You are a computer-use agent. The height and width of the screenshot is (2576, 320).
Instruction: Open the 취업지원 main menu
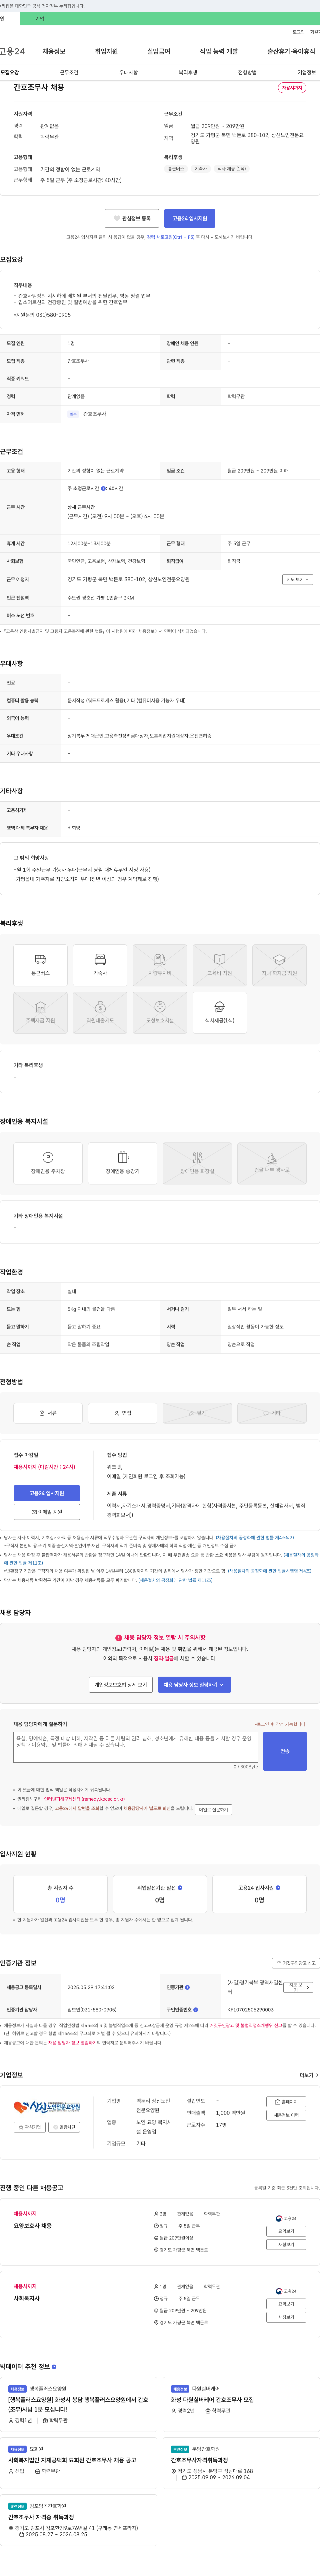pos(106,51)
